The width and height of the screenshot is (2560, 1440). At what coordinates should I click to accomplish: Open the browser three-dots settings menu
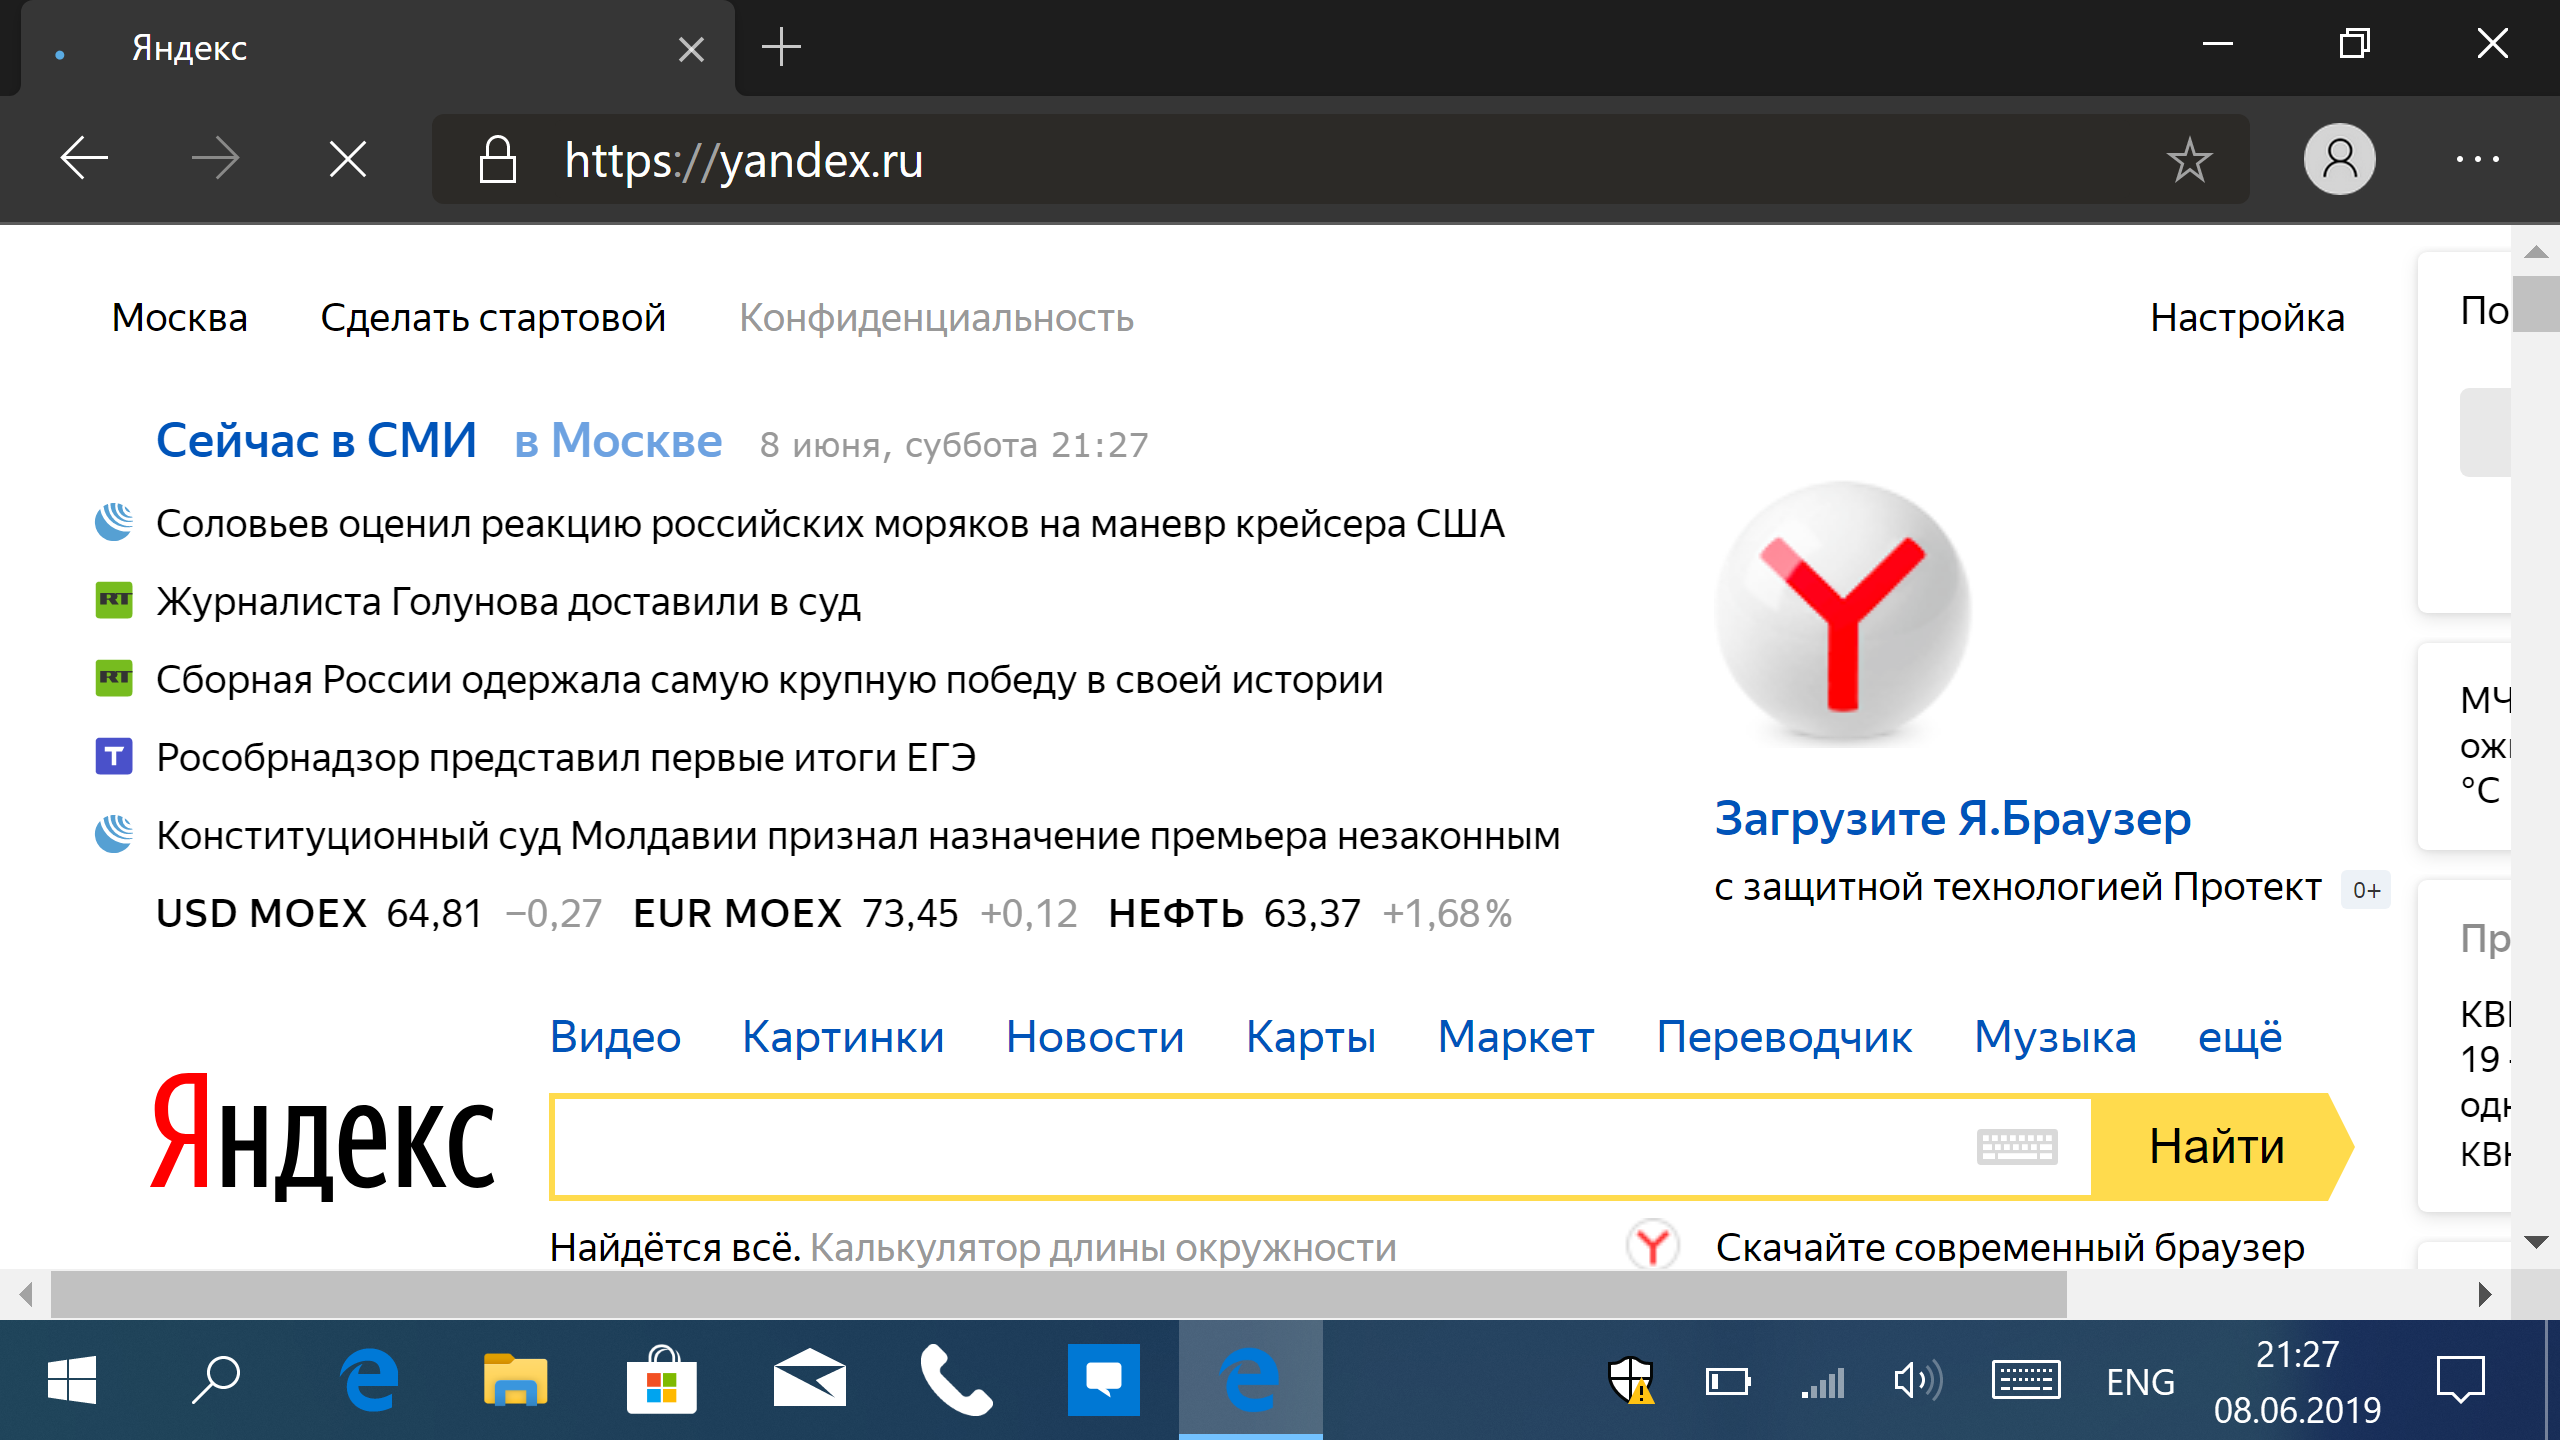coord(2477,160)
